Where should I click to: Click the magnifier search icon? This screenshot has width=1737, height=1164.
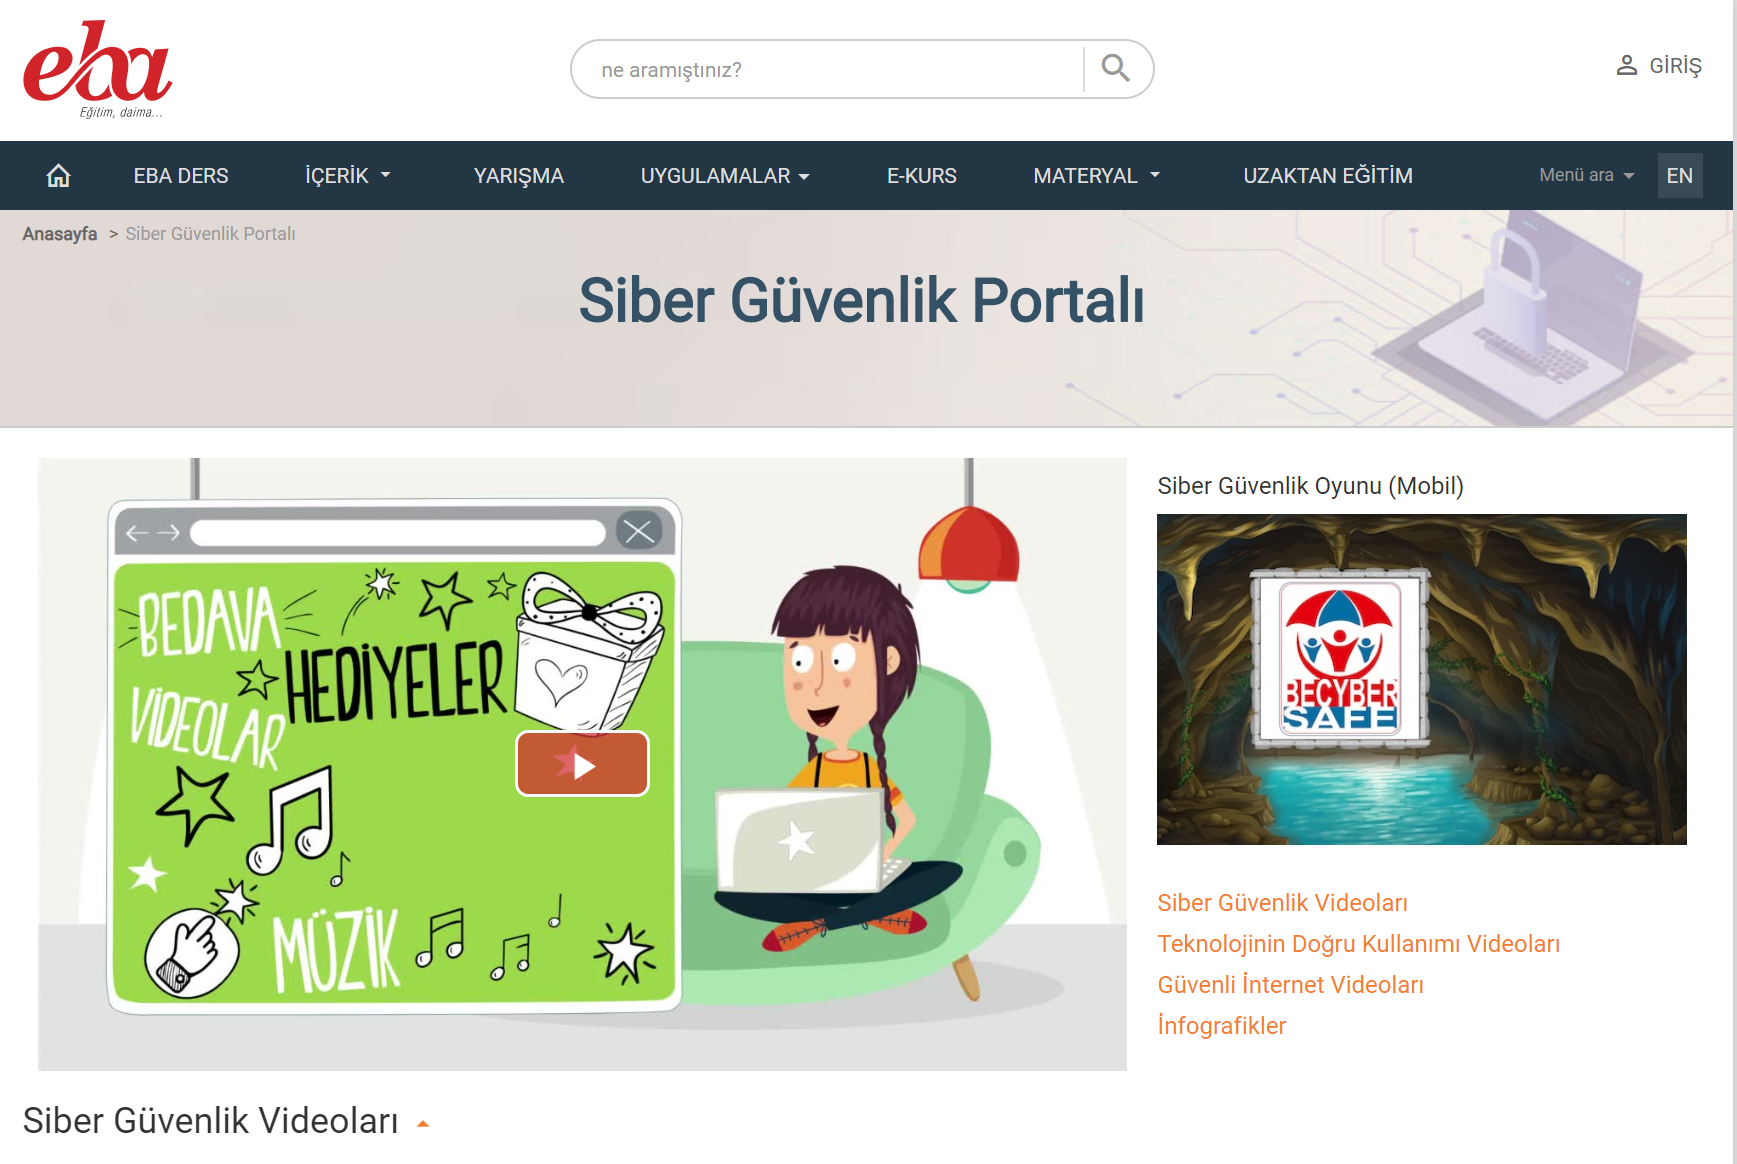[x=1115, y=68]
